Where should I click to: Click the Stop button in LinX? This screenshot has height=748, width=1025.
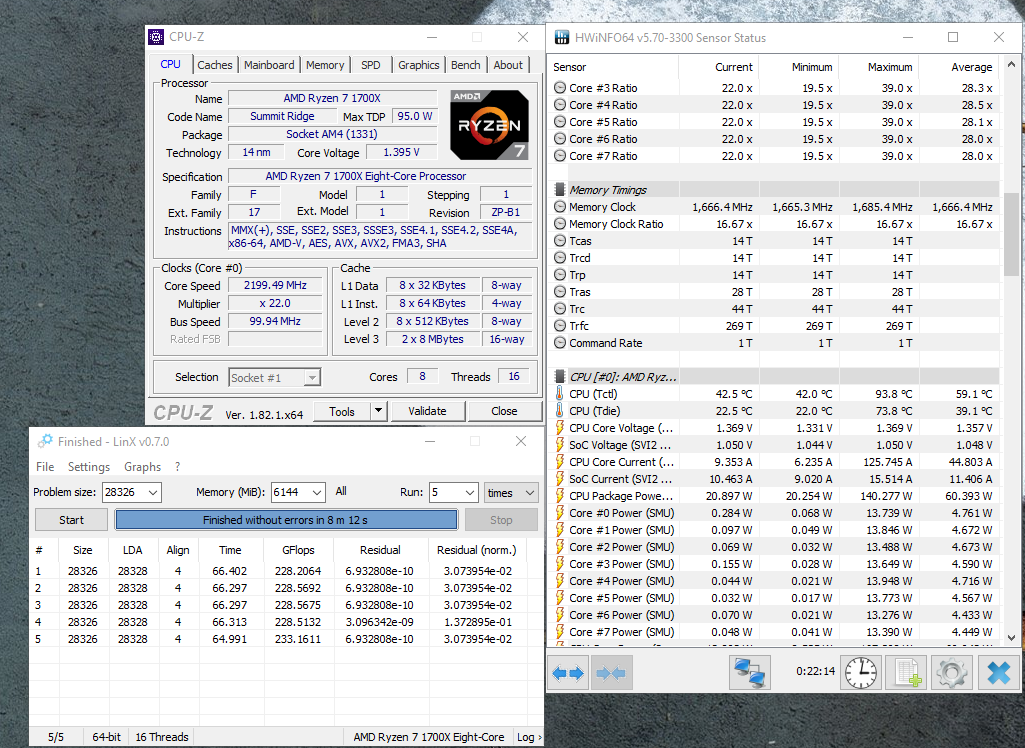click(501, 520)
